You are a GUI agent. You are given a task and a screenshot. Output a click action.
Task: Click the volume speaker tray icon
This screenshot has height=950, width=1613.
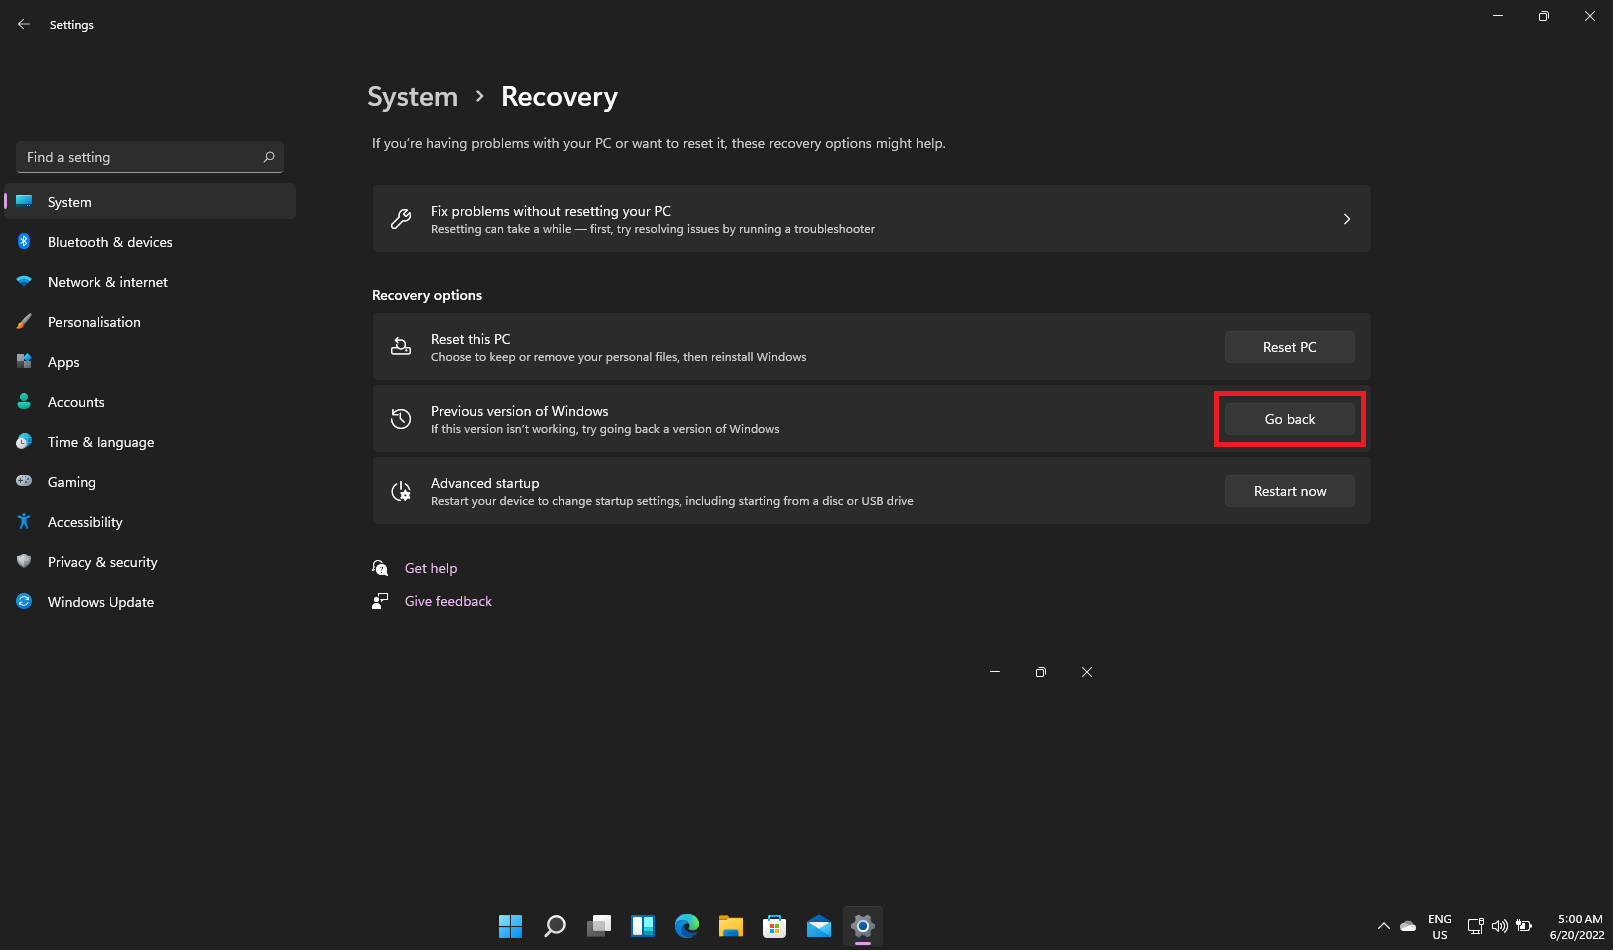click(x=1499, y=926)
